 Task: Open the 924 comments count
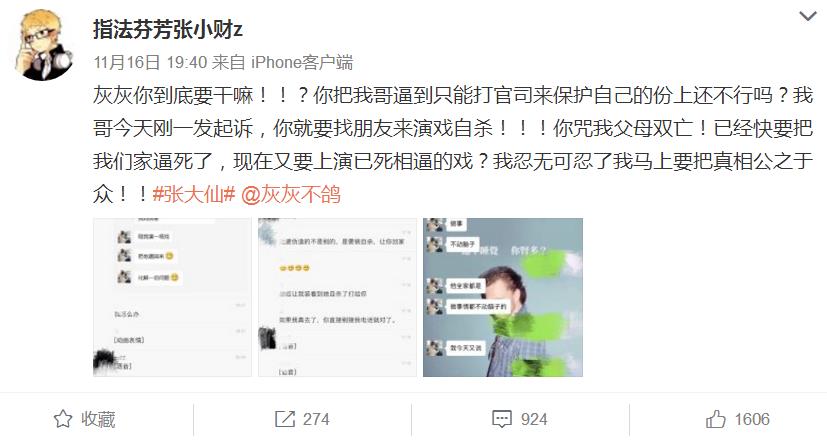[x=534, y=419]
